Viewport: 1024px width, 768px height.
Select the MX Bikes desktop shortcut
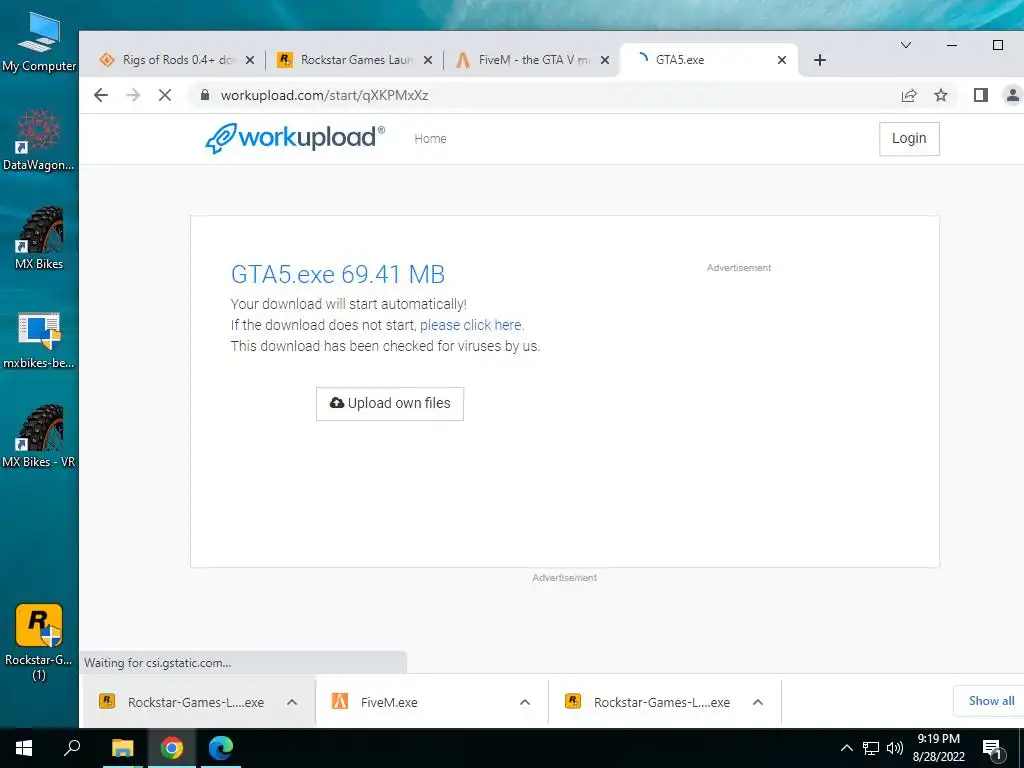(39, 238)
